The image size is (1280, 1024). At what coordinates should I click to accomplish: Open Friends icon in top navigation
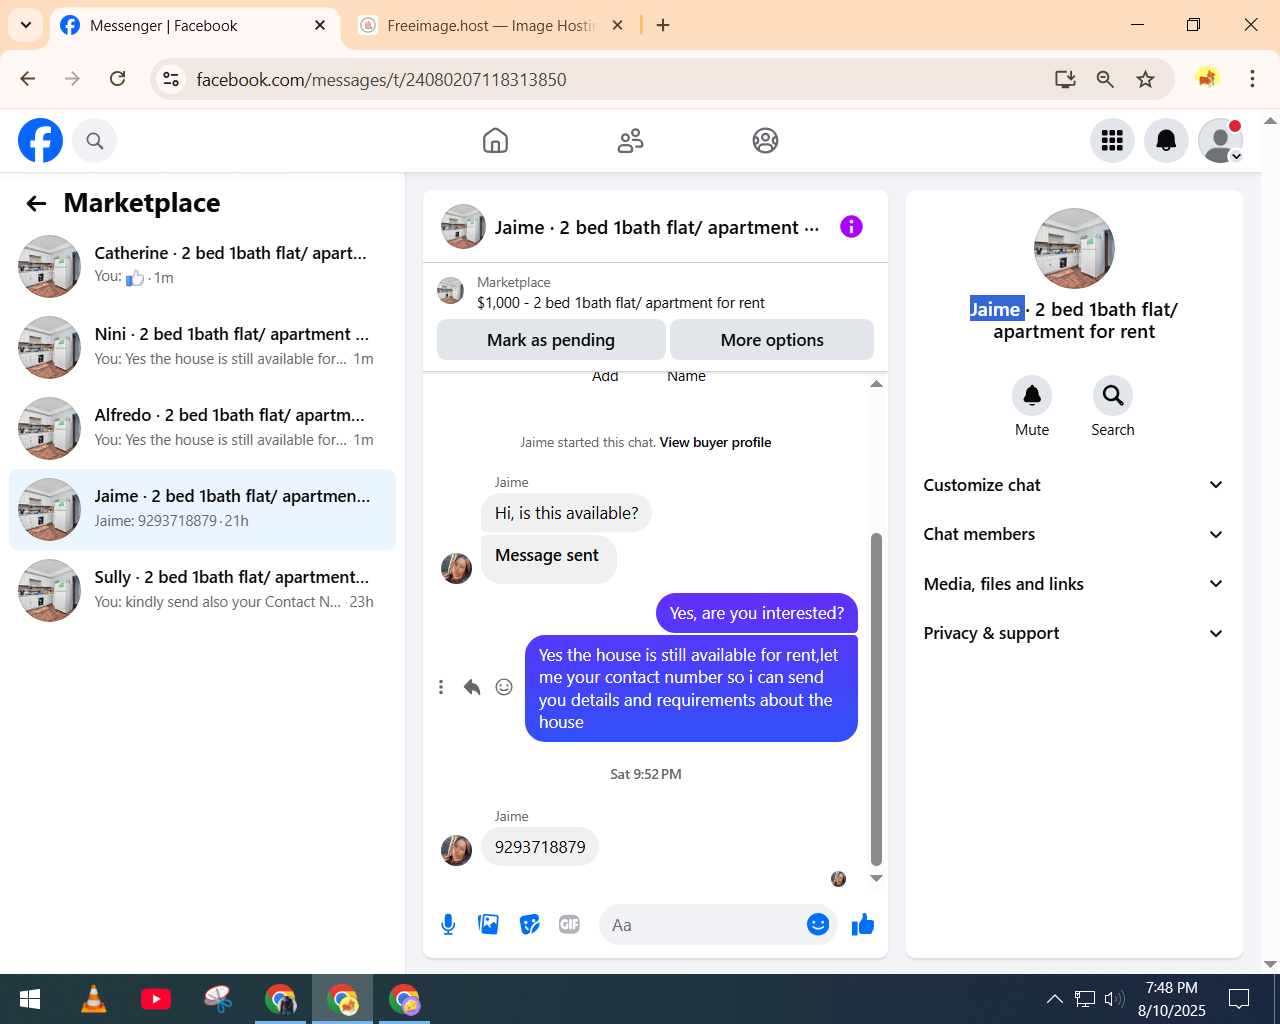point(630,141)
